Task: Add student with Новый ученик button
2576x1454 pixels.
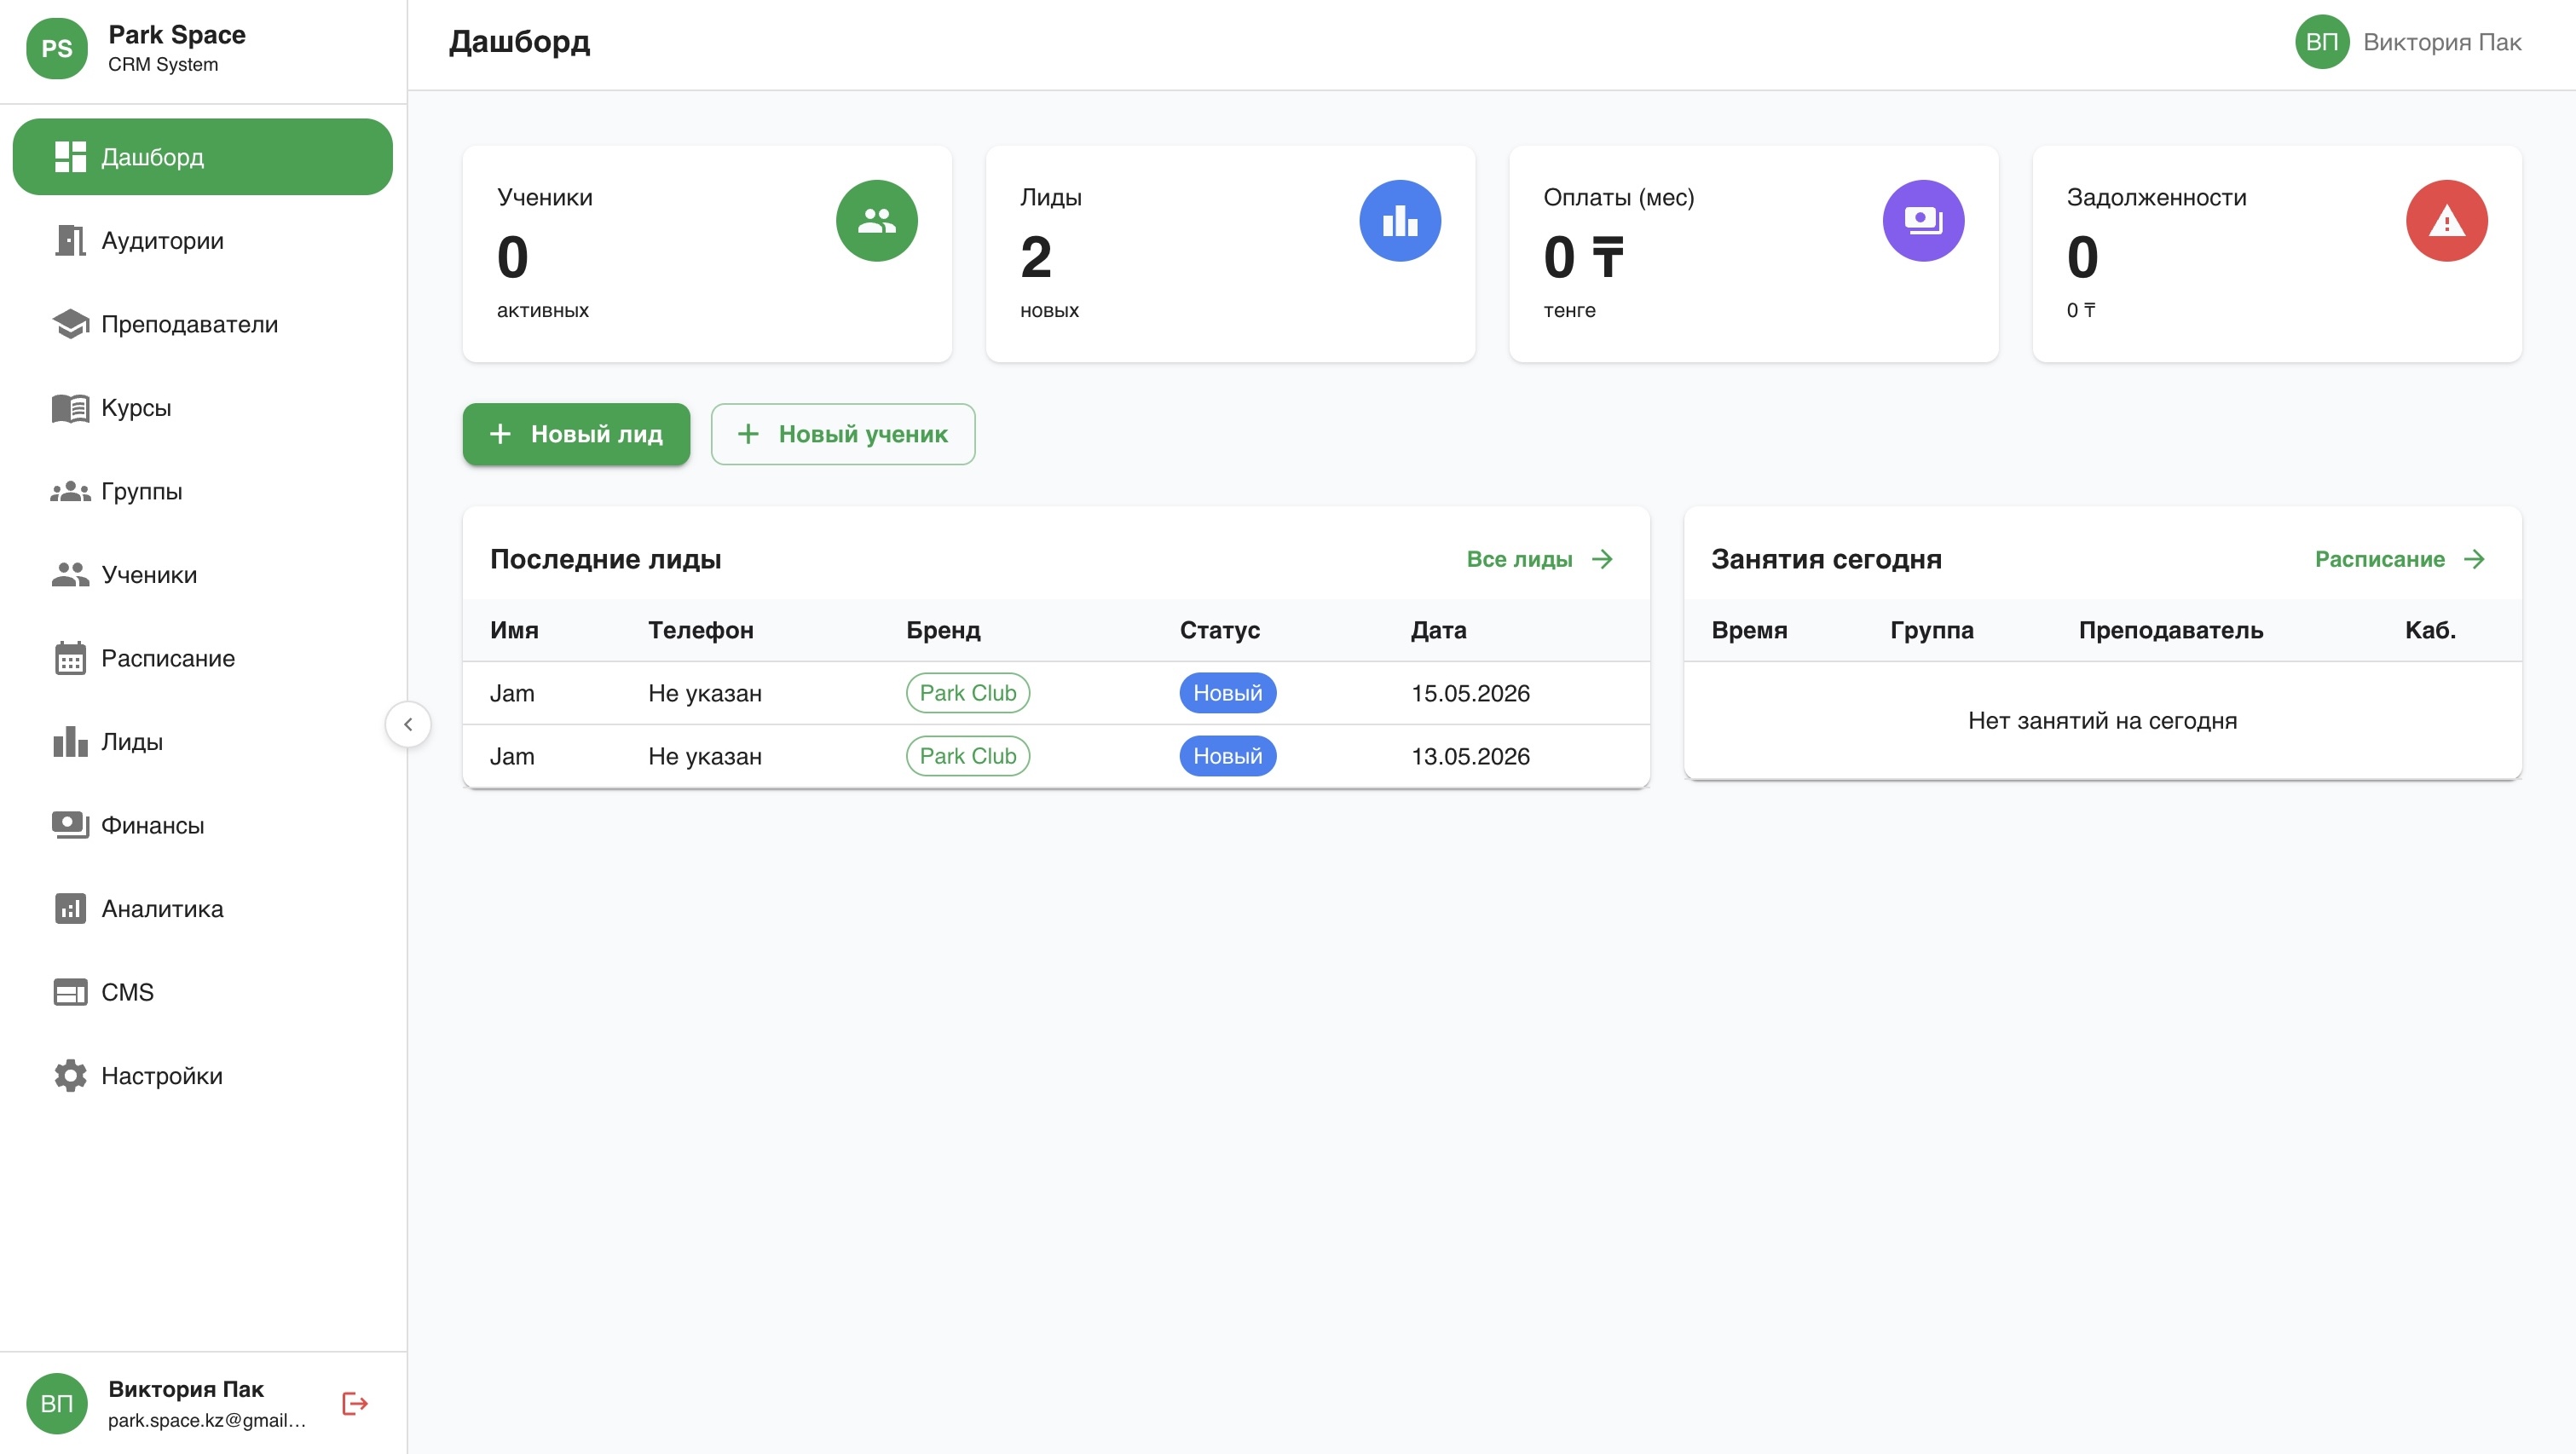Action: (843, 434)
